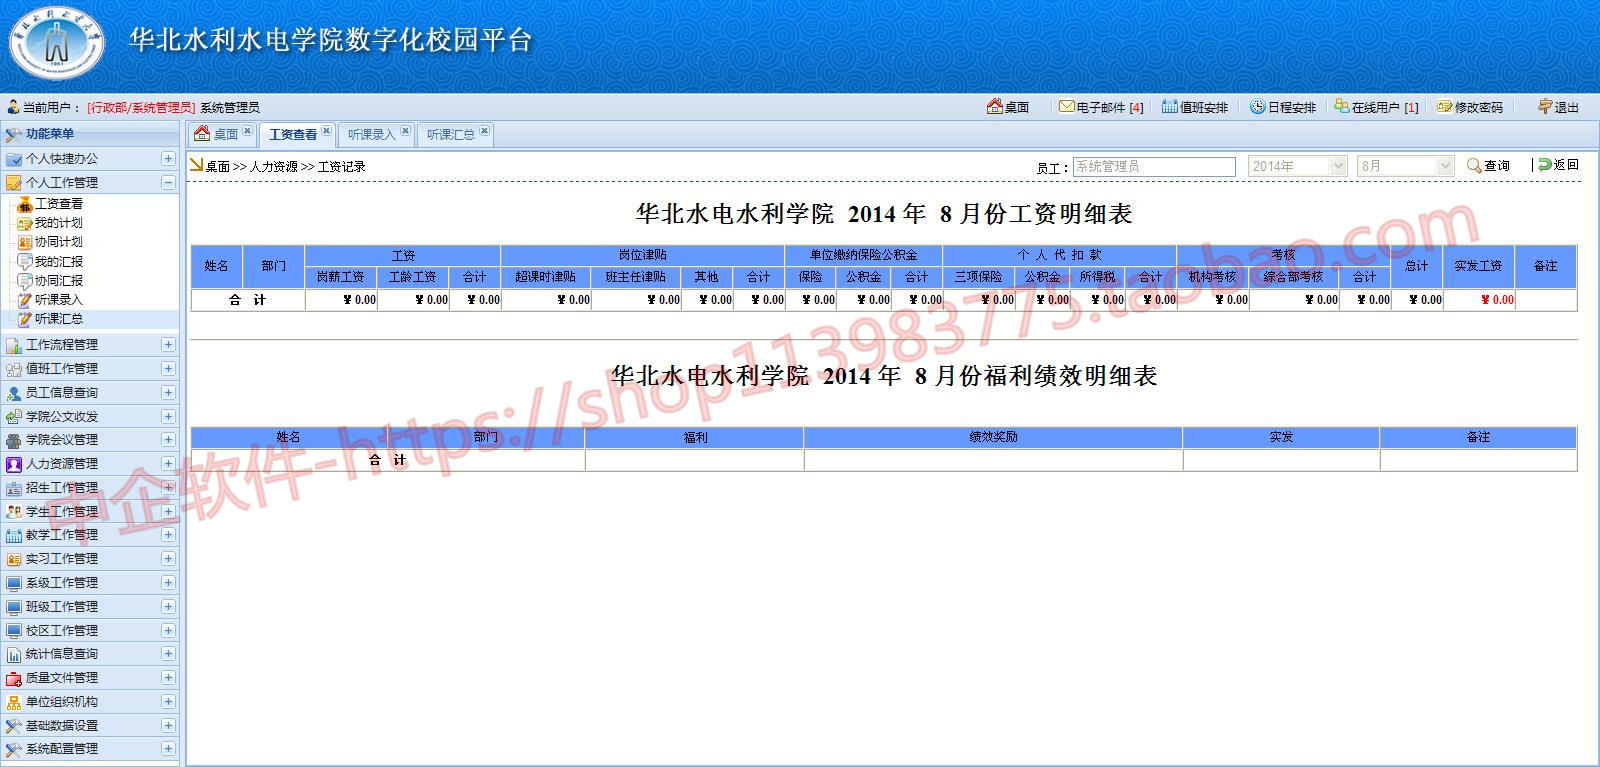
Task: Close the 听课录入 tab
Action: click(405, 130)
